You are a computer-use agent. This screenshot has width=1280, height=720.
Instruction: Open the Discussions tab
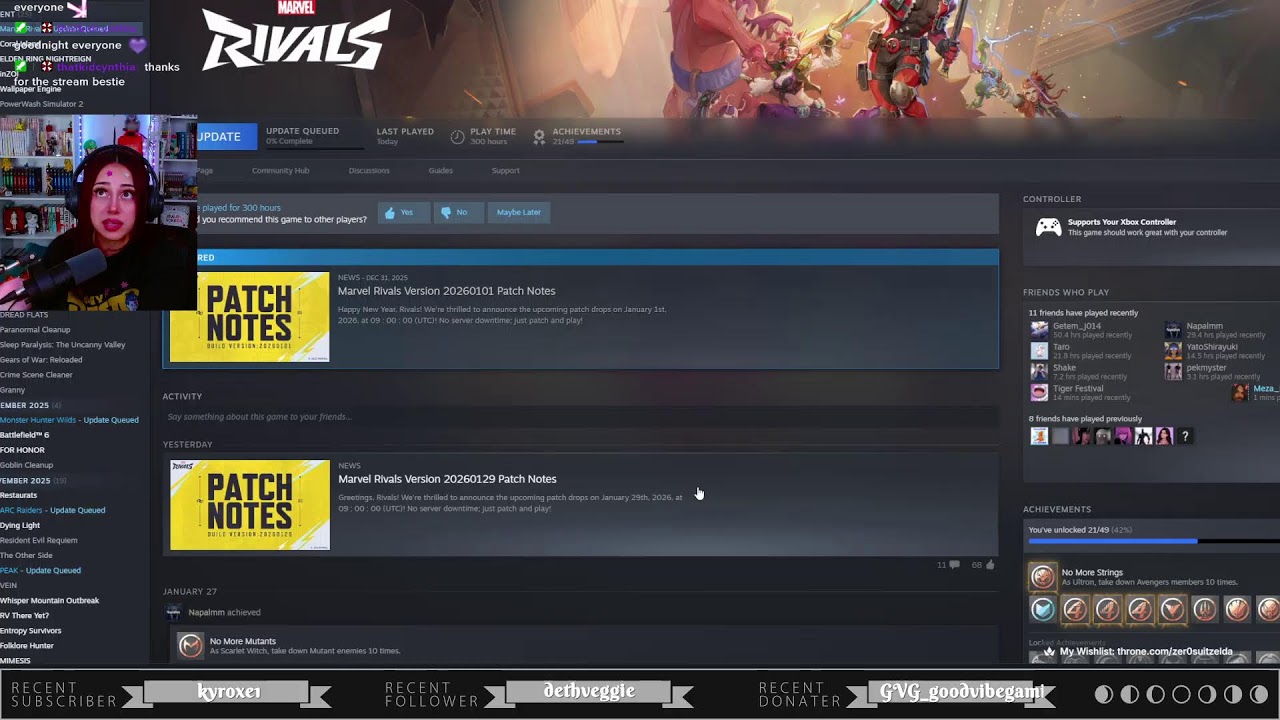pos(369,170)
